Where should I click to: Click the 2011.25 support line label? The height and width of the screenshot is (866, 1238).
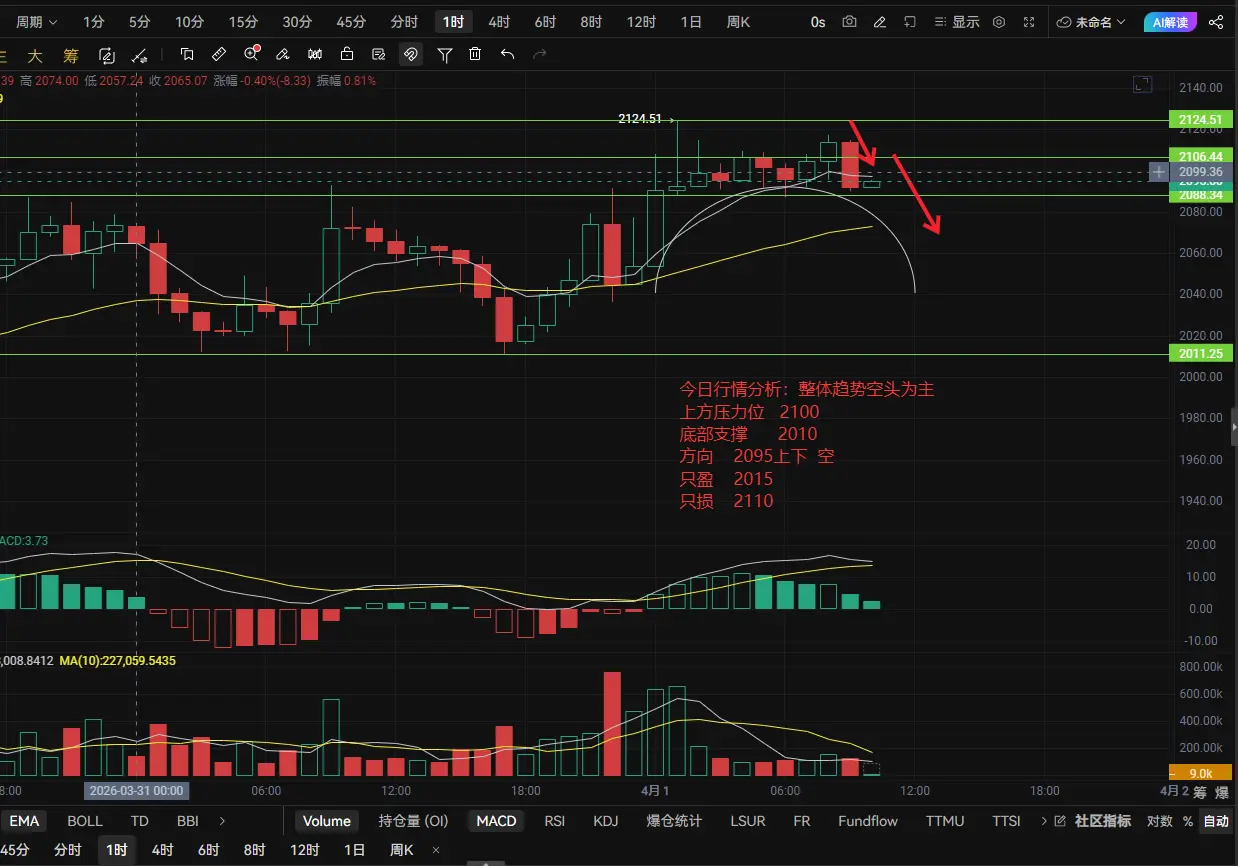tap(1200, 354)
